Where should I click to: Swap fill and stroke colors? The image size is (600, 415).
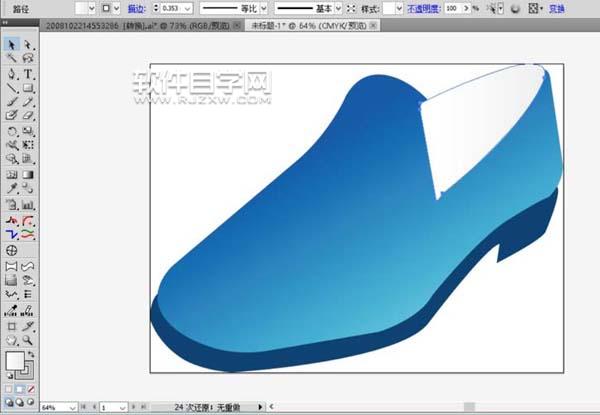pyautogui.click(x=33, y=353)
